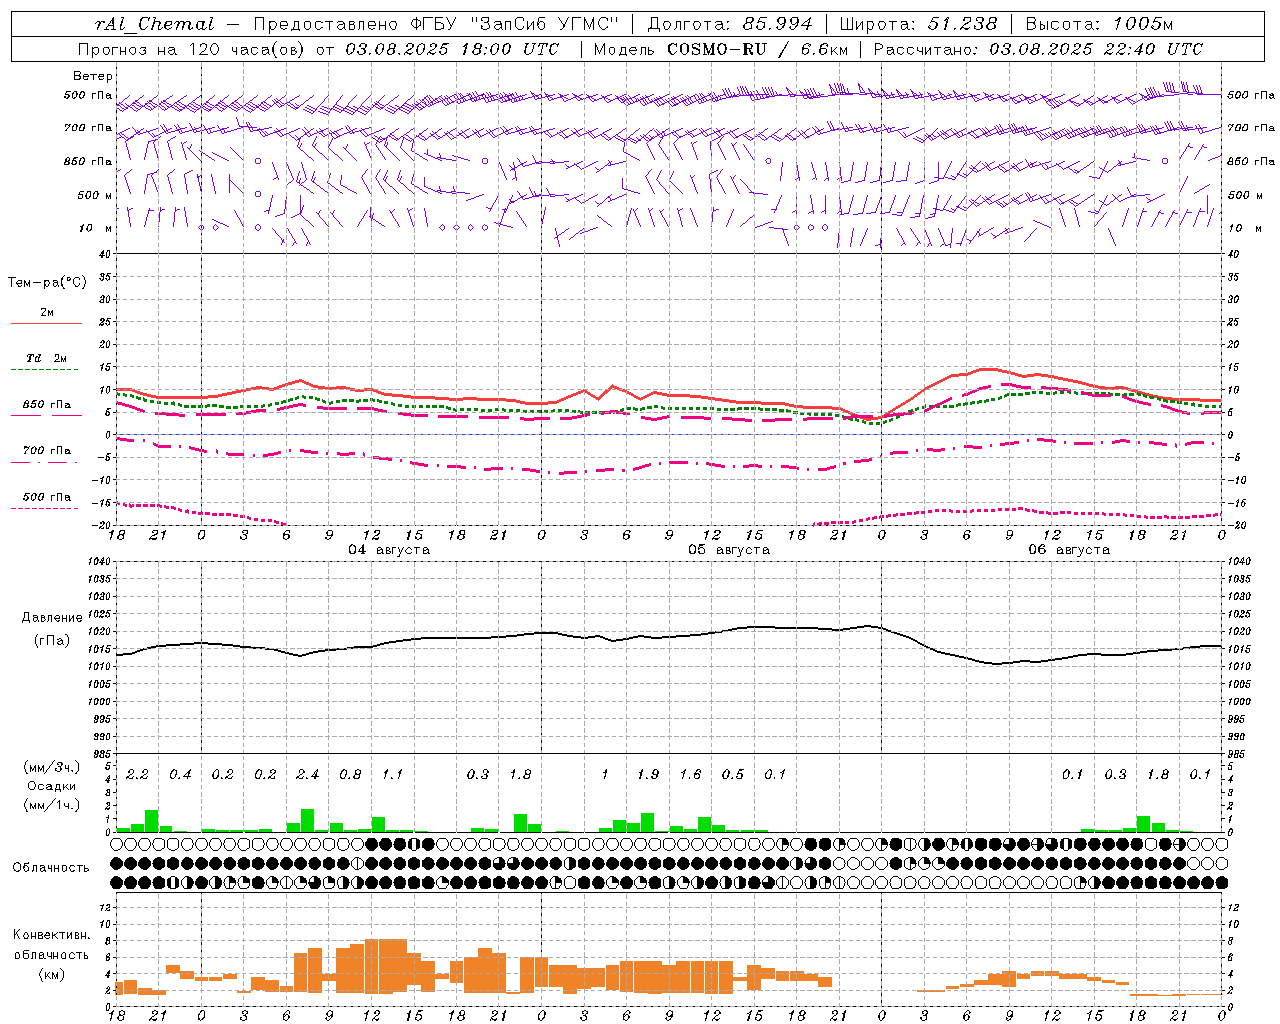Select the 'Предоставлено ФГБУ ЗапСиб УГМС' header text
This screenshot has width=1280, height=1024.
[436, 24]
